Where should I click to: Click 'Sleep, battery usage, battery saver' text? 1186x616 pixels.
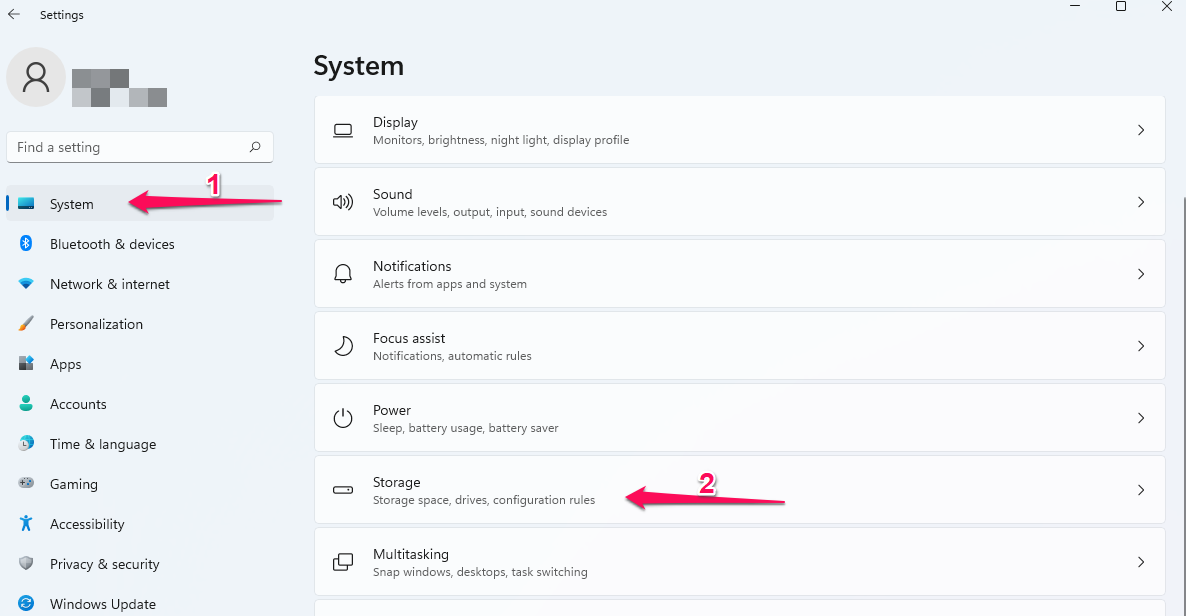[466, 428]
